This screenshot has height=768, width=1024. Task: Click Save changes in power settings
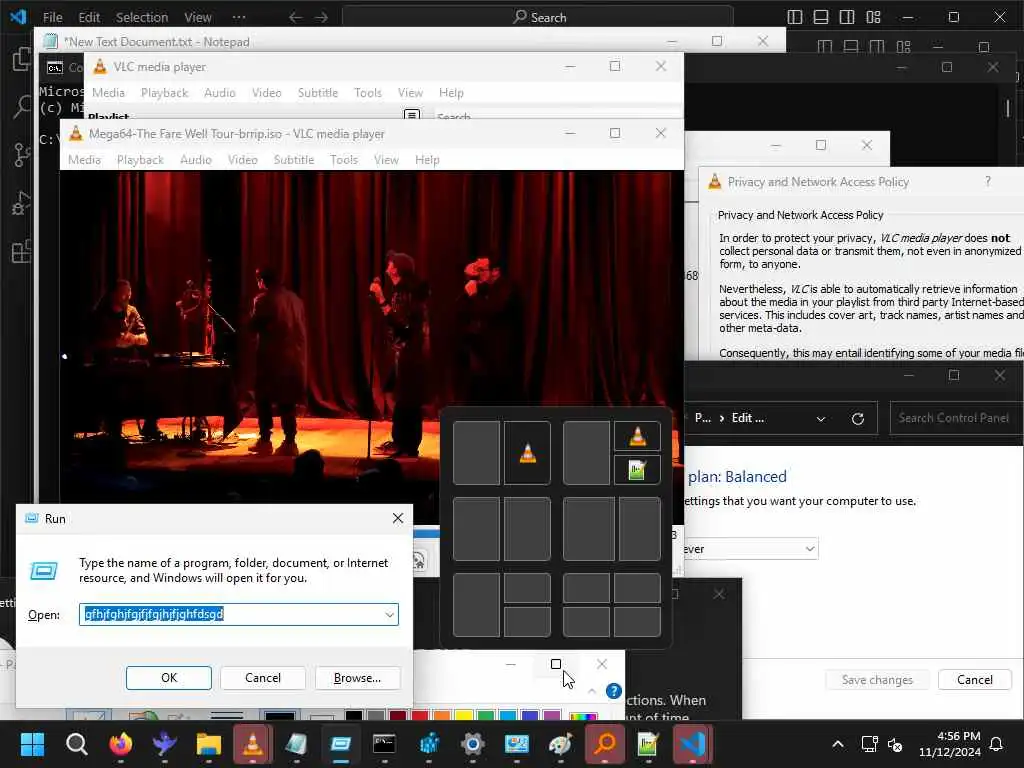click(877, 680)
